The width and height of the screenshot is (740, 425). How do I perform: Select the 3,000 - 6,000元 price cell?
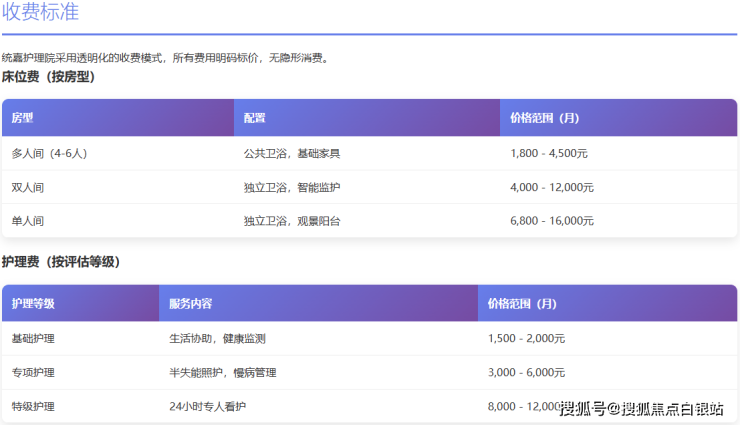[x=526, y=373]
